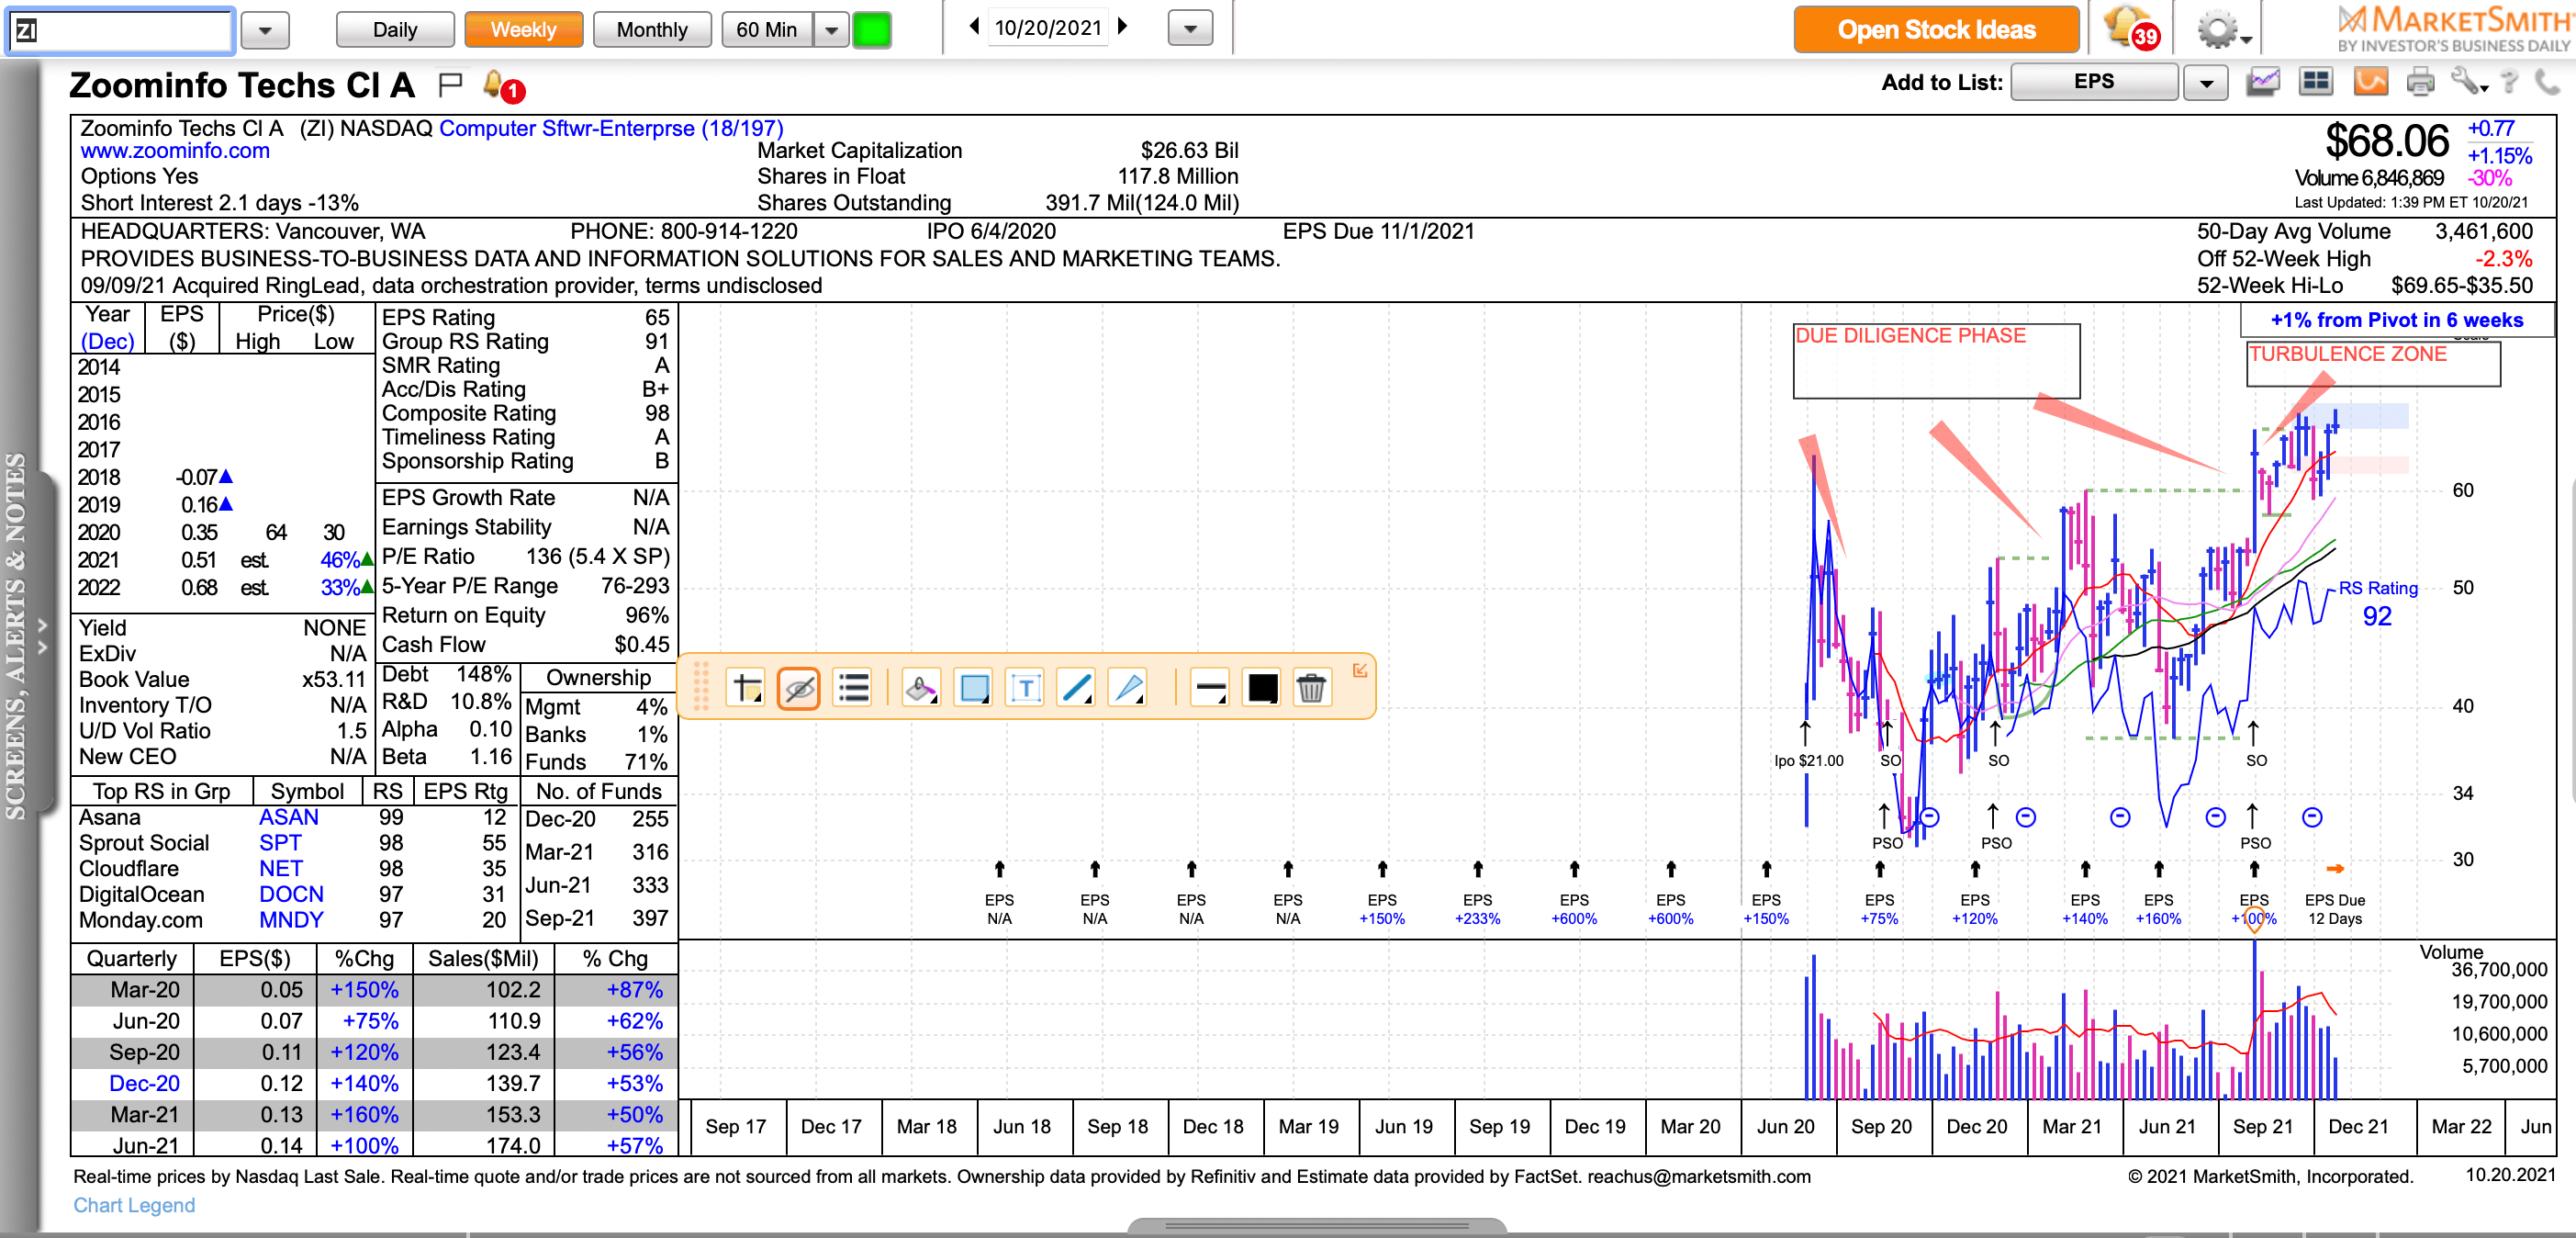Switch to Monthly chart

click(x=652, y=30)
